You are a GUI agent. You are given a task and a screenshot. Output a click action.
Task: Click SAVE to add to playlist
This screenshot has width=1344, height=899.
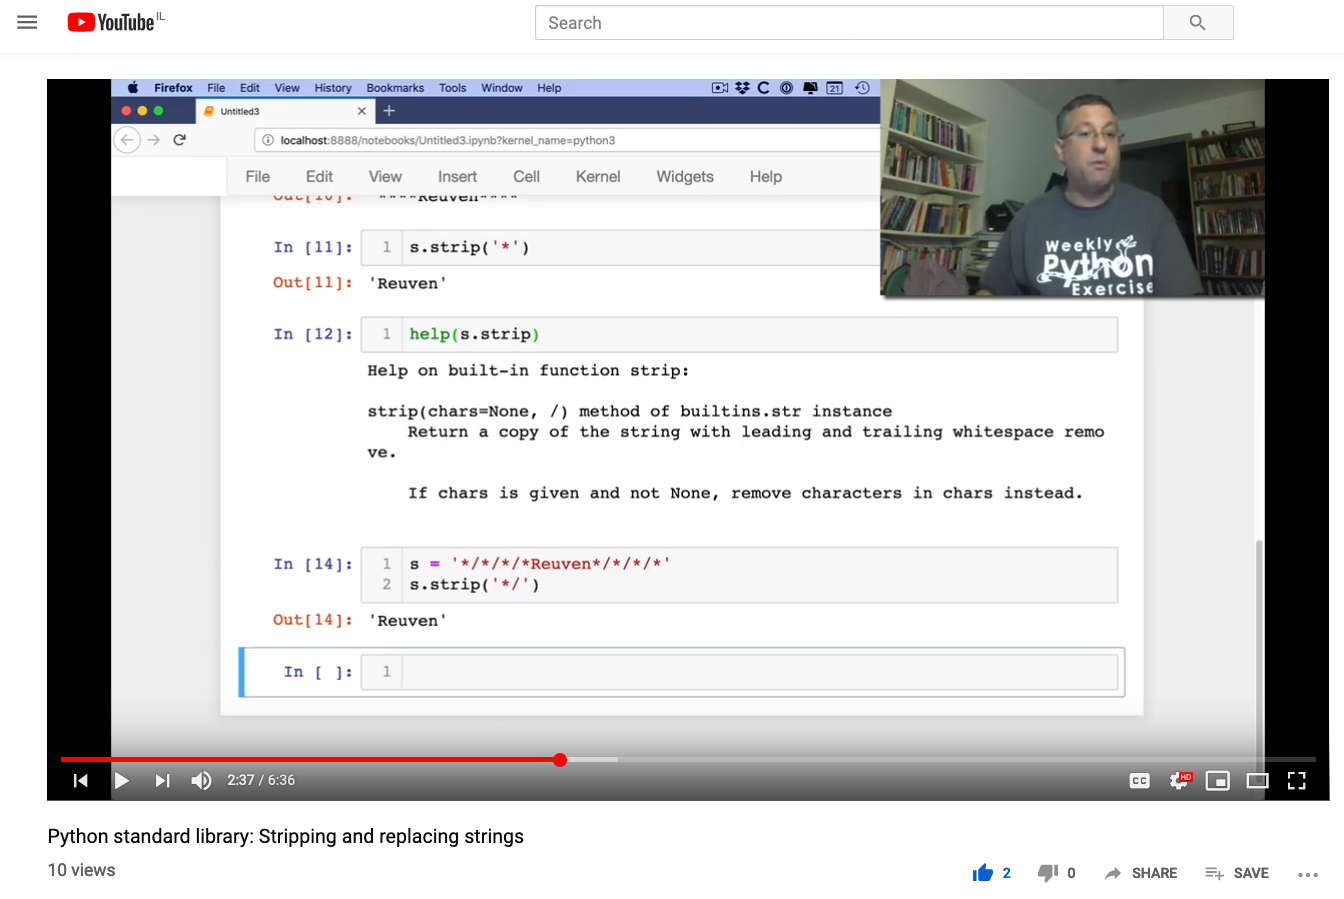click(1237, 873)
